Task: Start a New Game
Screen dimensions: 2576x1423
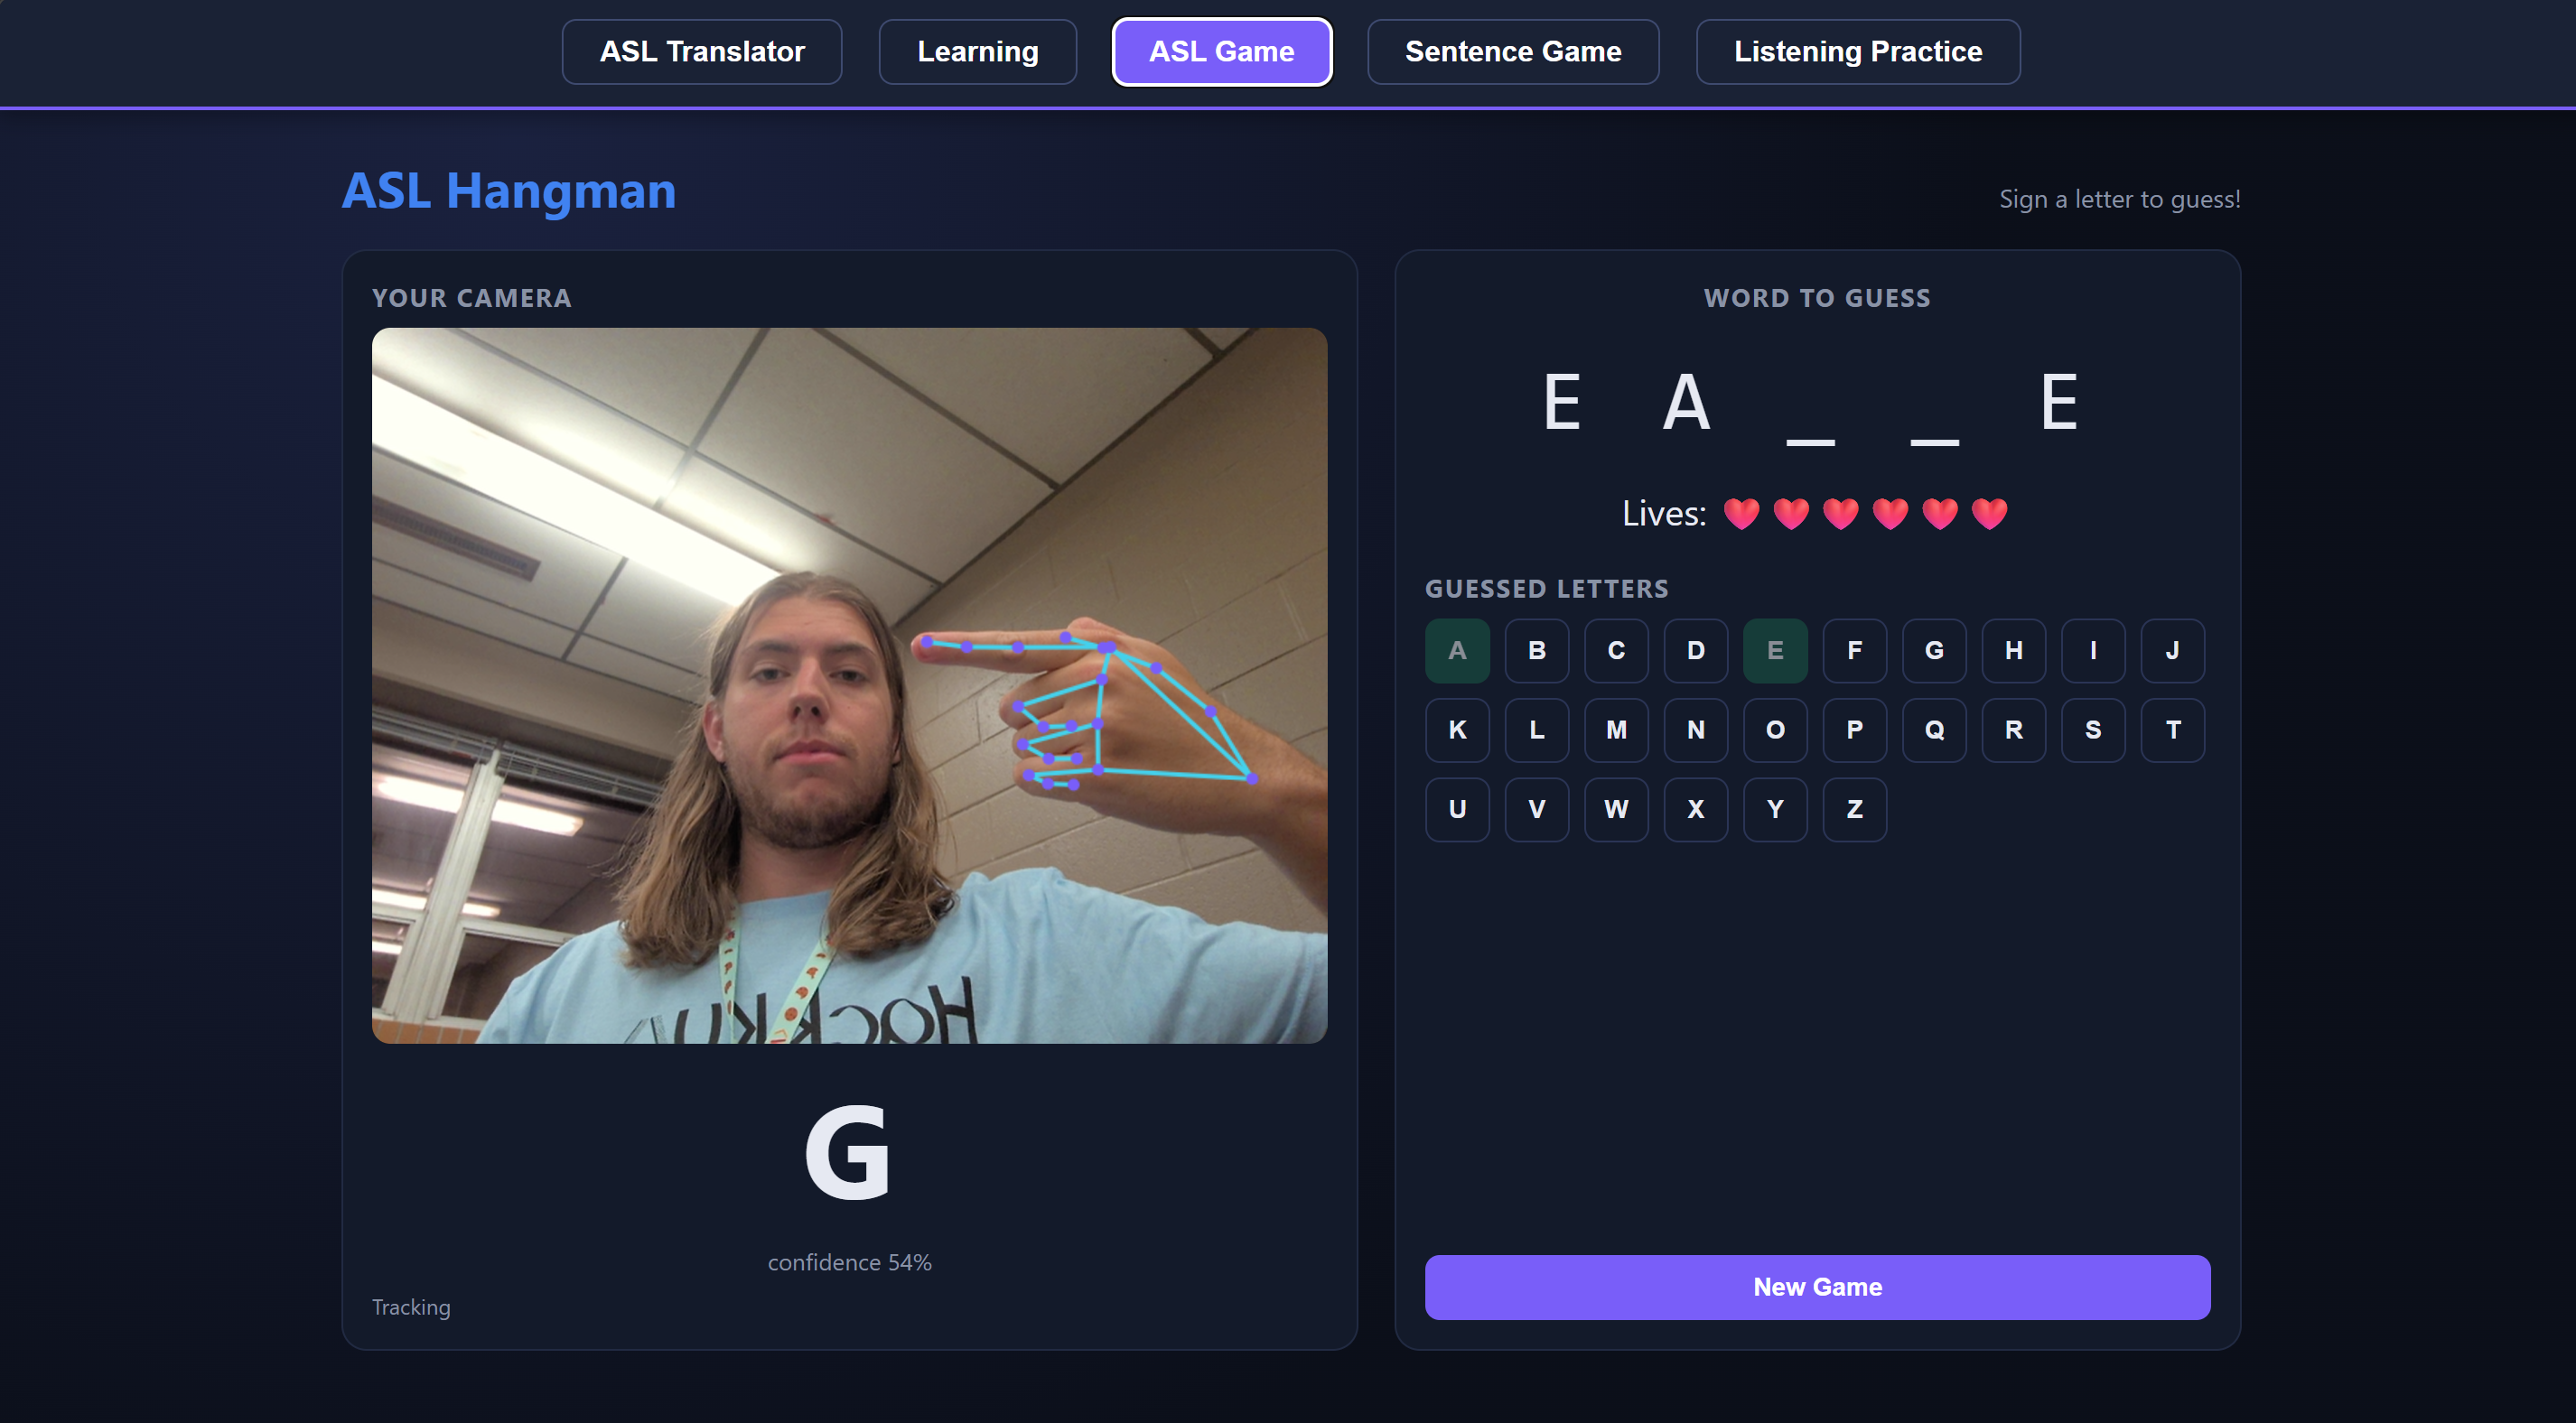Action: (1817, 1287)
